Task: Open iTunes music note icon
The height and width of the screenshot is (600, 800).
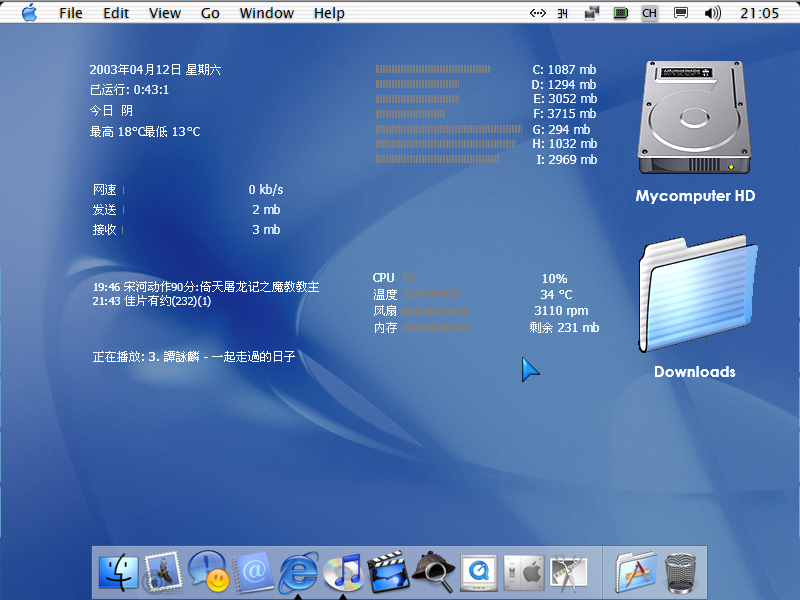Action: (x=343, y=572)
